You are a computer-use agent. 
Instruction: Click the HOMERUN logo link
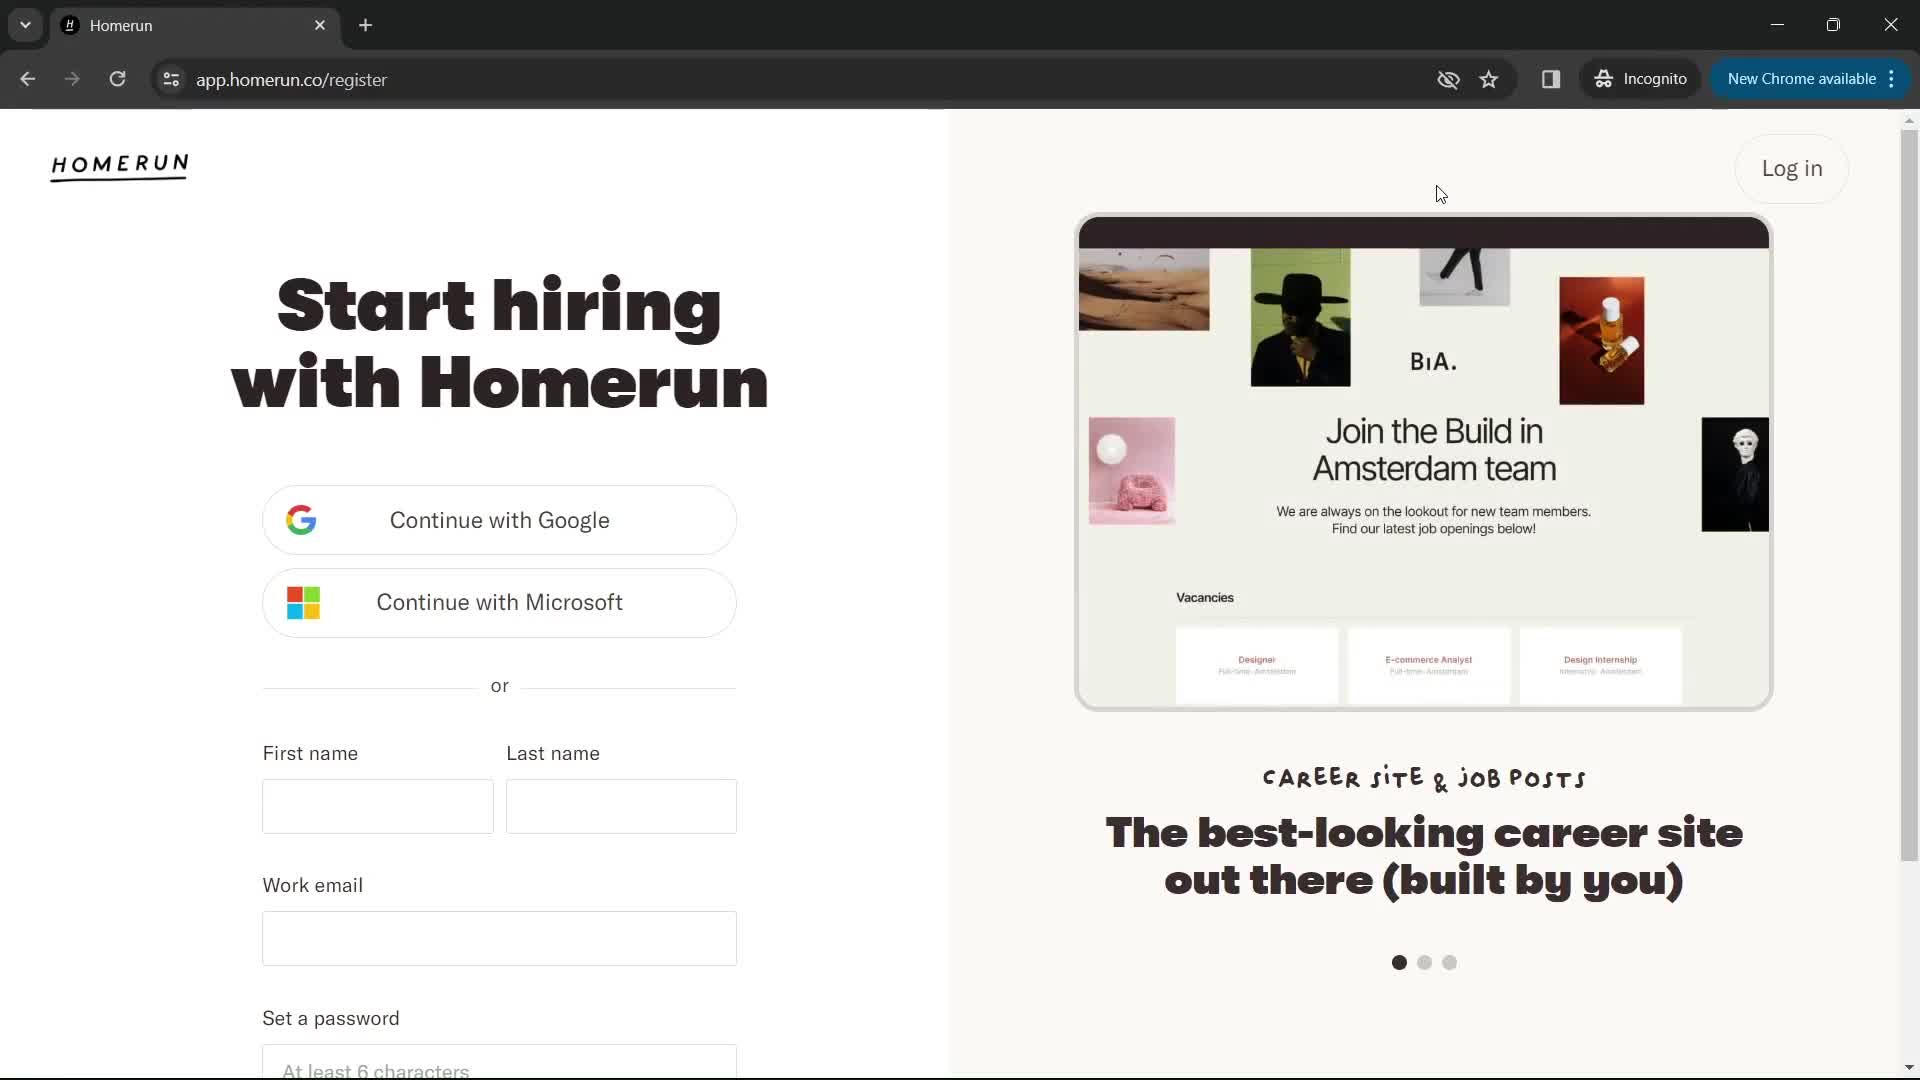120,166
